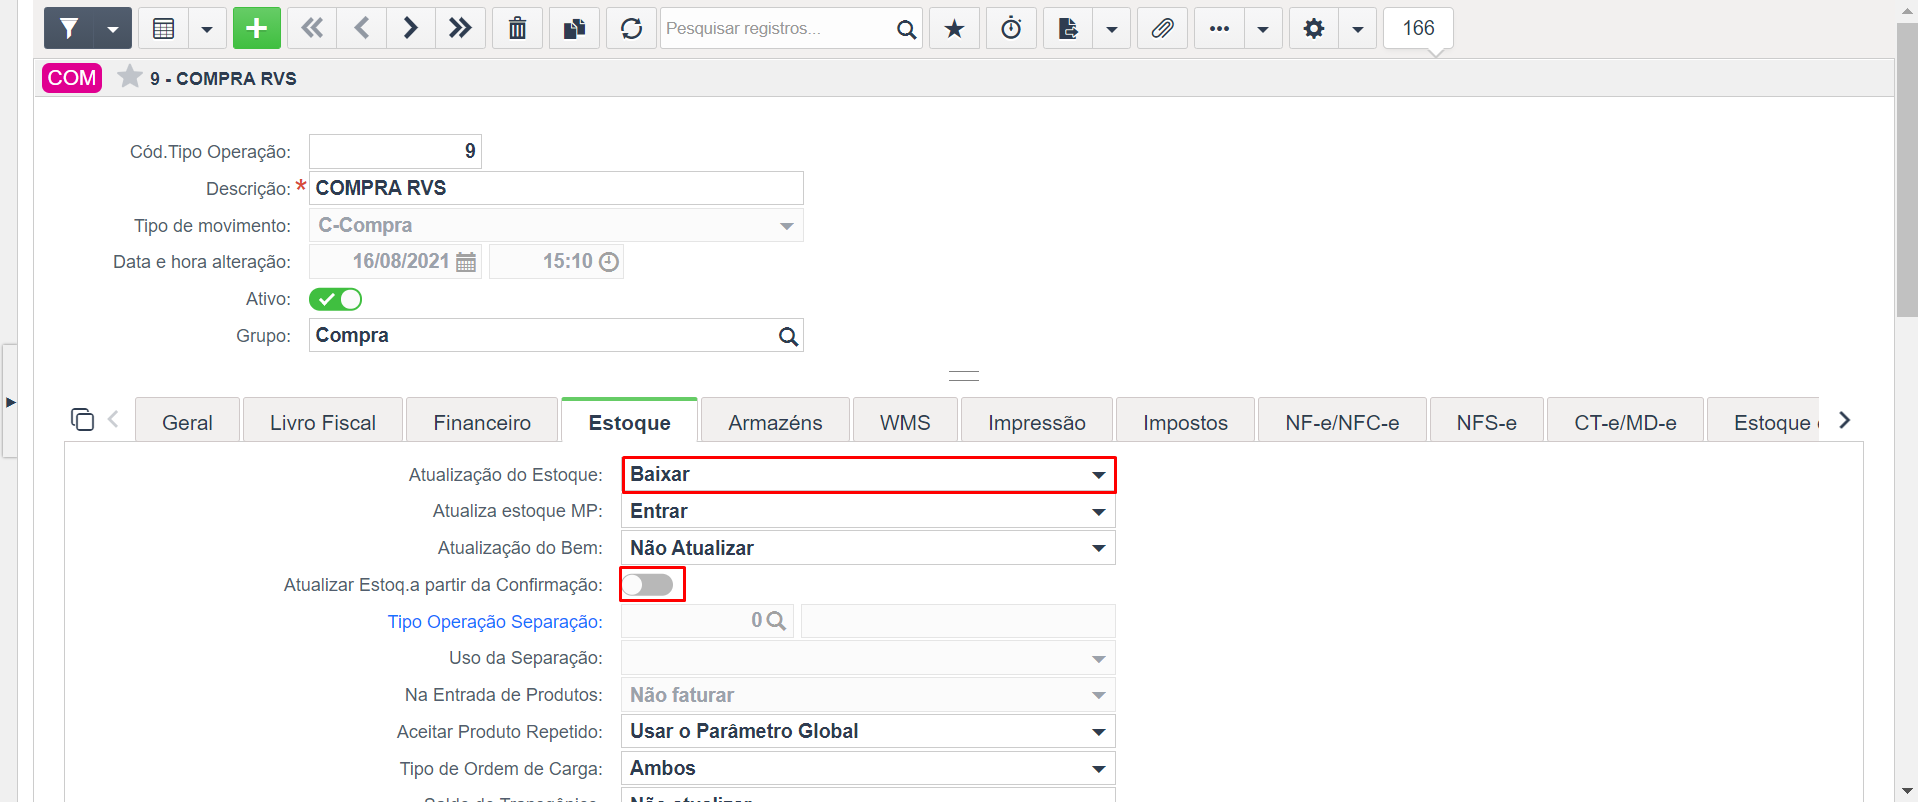The image size is (1918, 802).
Task: Click the Descrição field COMPRA RVS
Action: coord(556,188)
